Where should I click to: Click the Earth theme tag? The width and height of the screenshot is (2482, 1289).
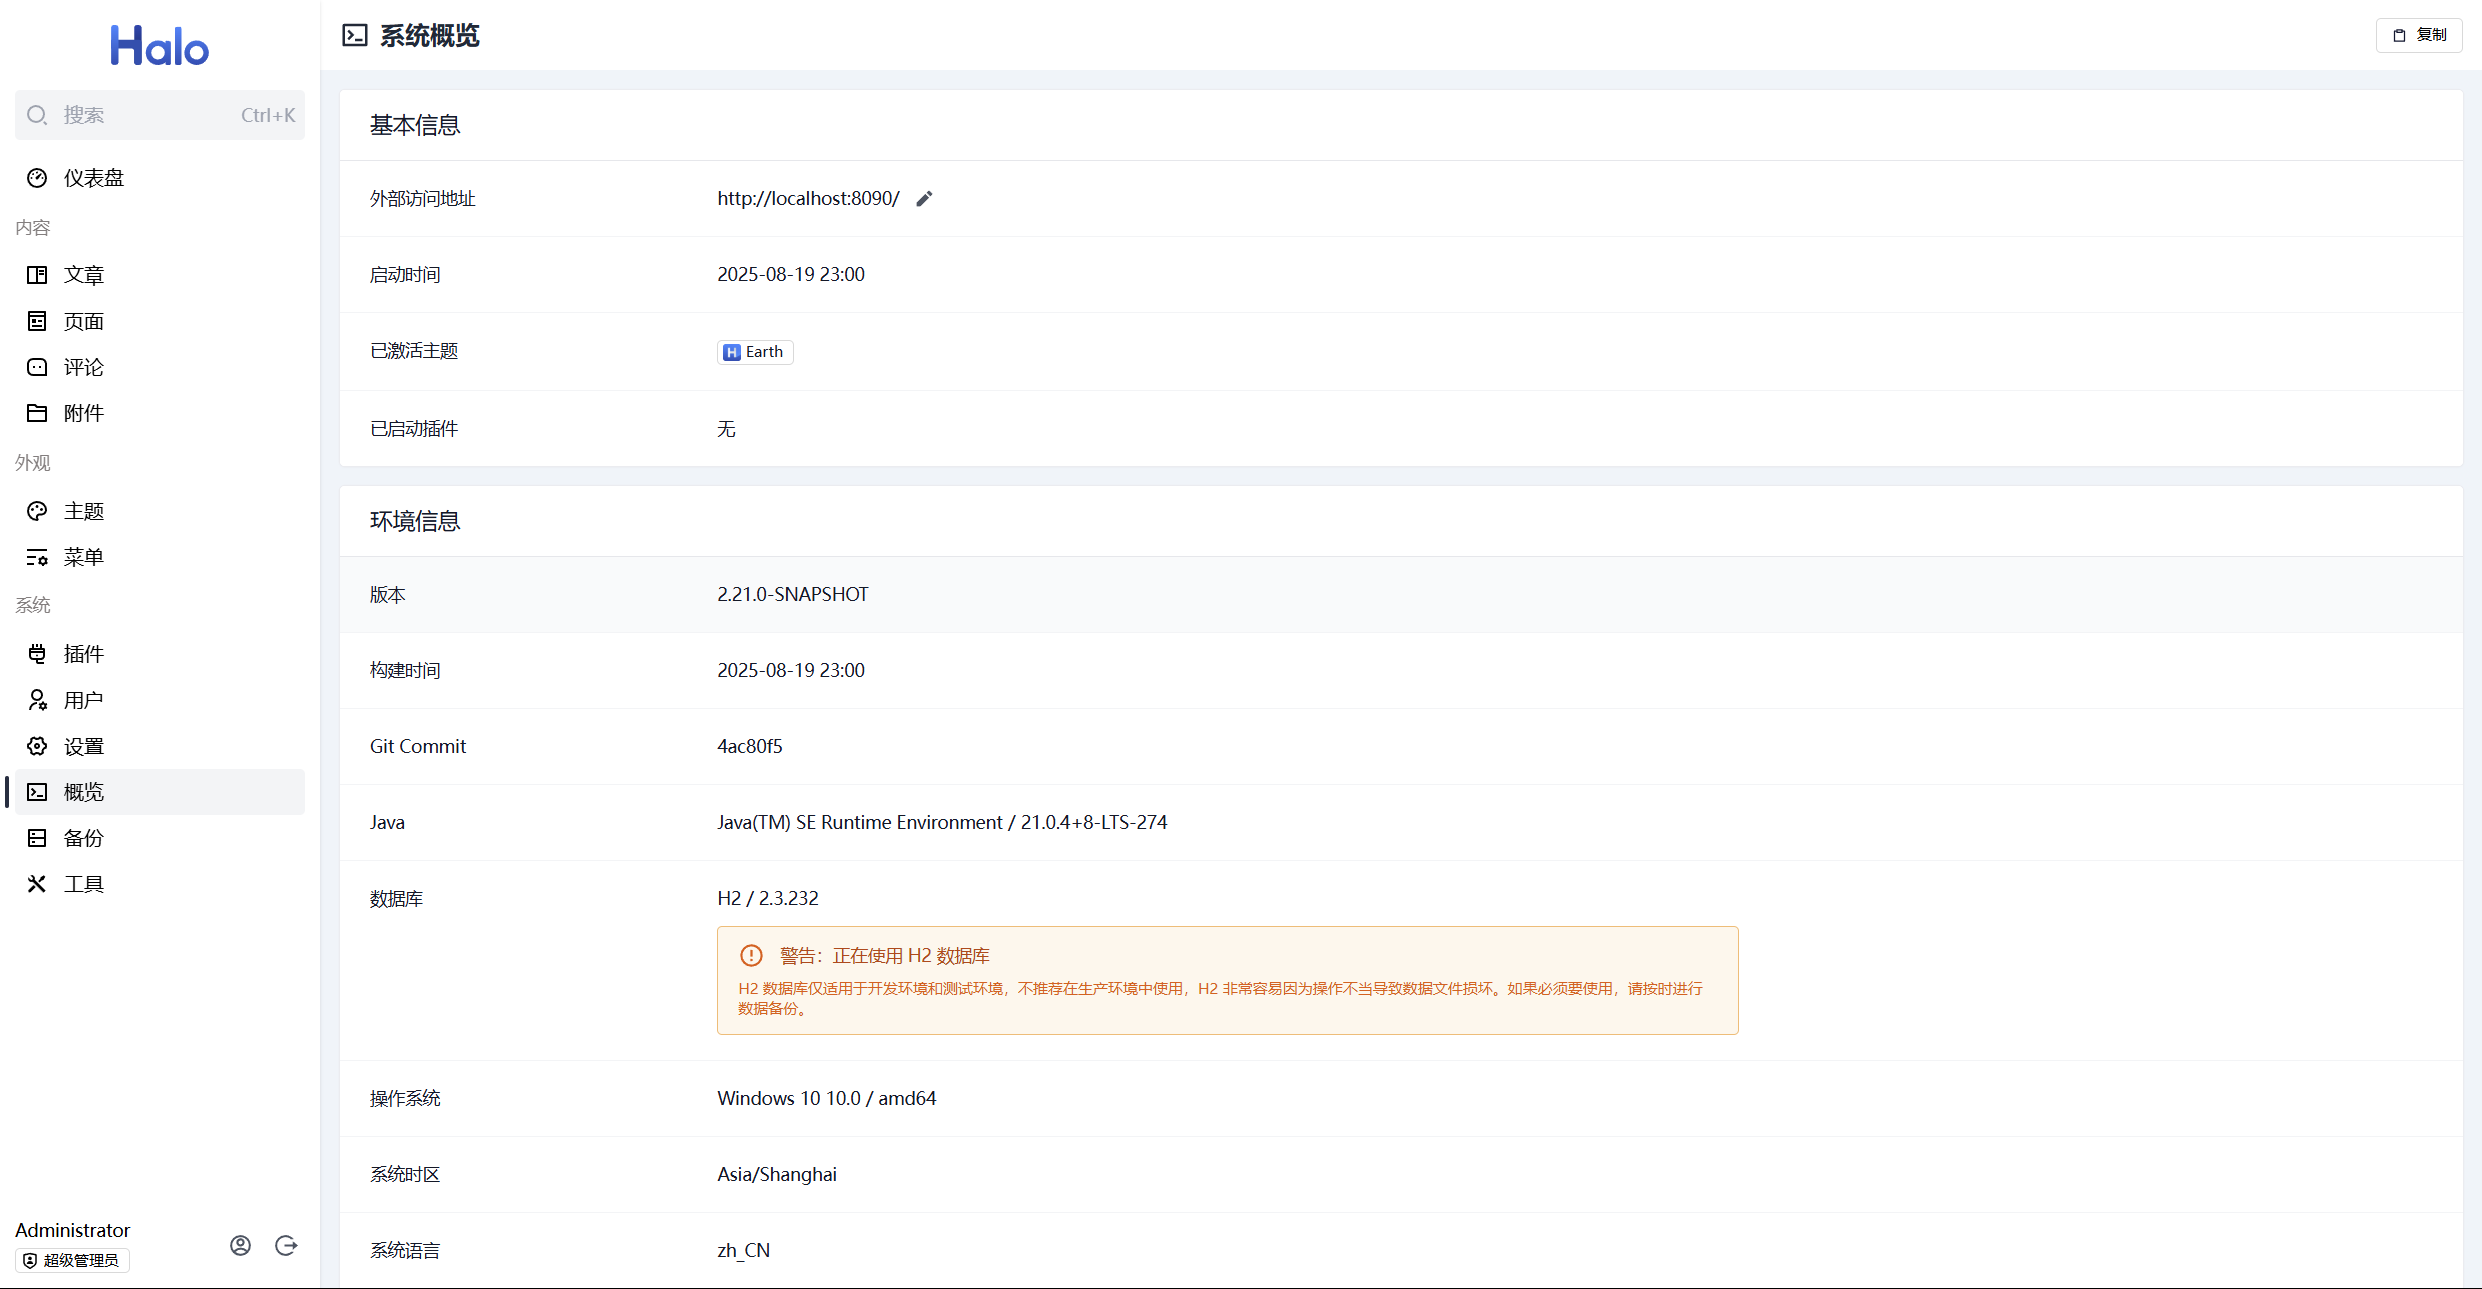[x=755, y=352]
